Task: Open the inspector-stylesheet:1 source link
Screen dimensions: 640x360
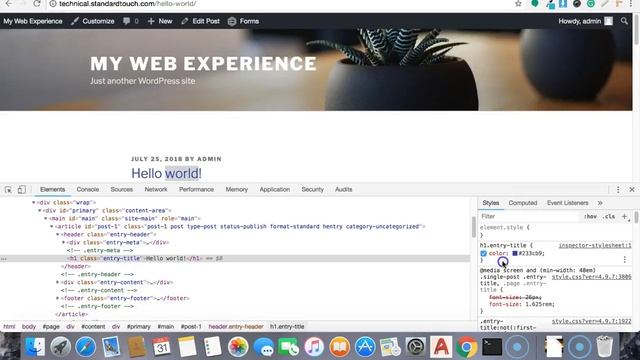Action: pyautogui.click(x=595, y=245)
